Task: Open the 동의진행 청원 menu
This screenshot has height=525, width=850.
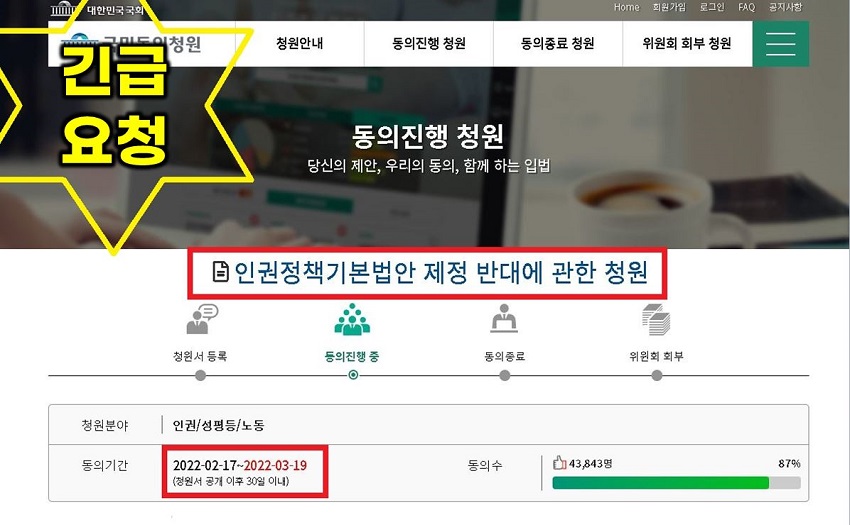Action: click(429, 44)
